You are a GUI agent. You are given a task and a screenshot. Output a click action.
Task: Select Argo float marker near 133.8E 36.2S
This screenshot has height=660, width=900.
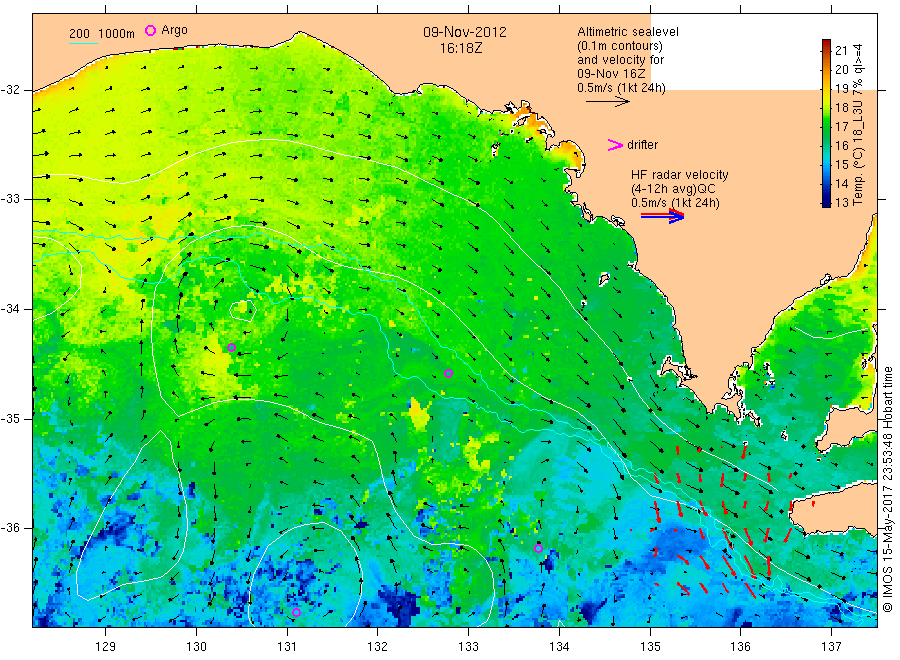(x=538, y=549)
